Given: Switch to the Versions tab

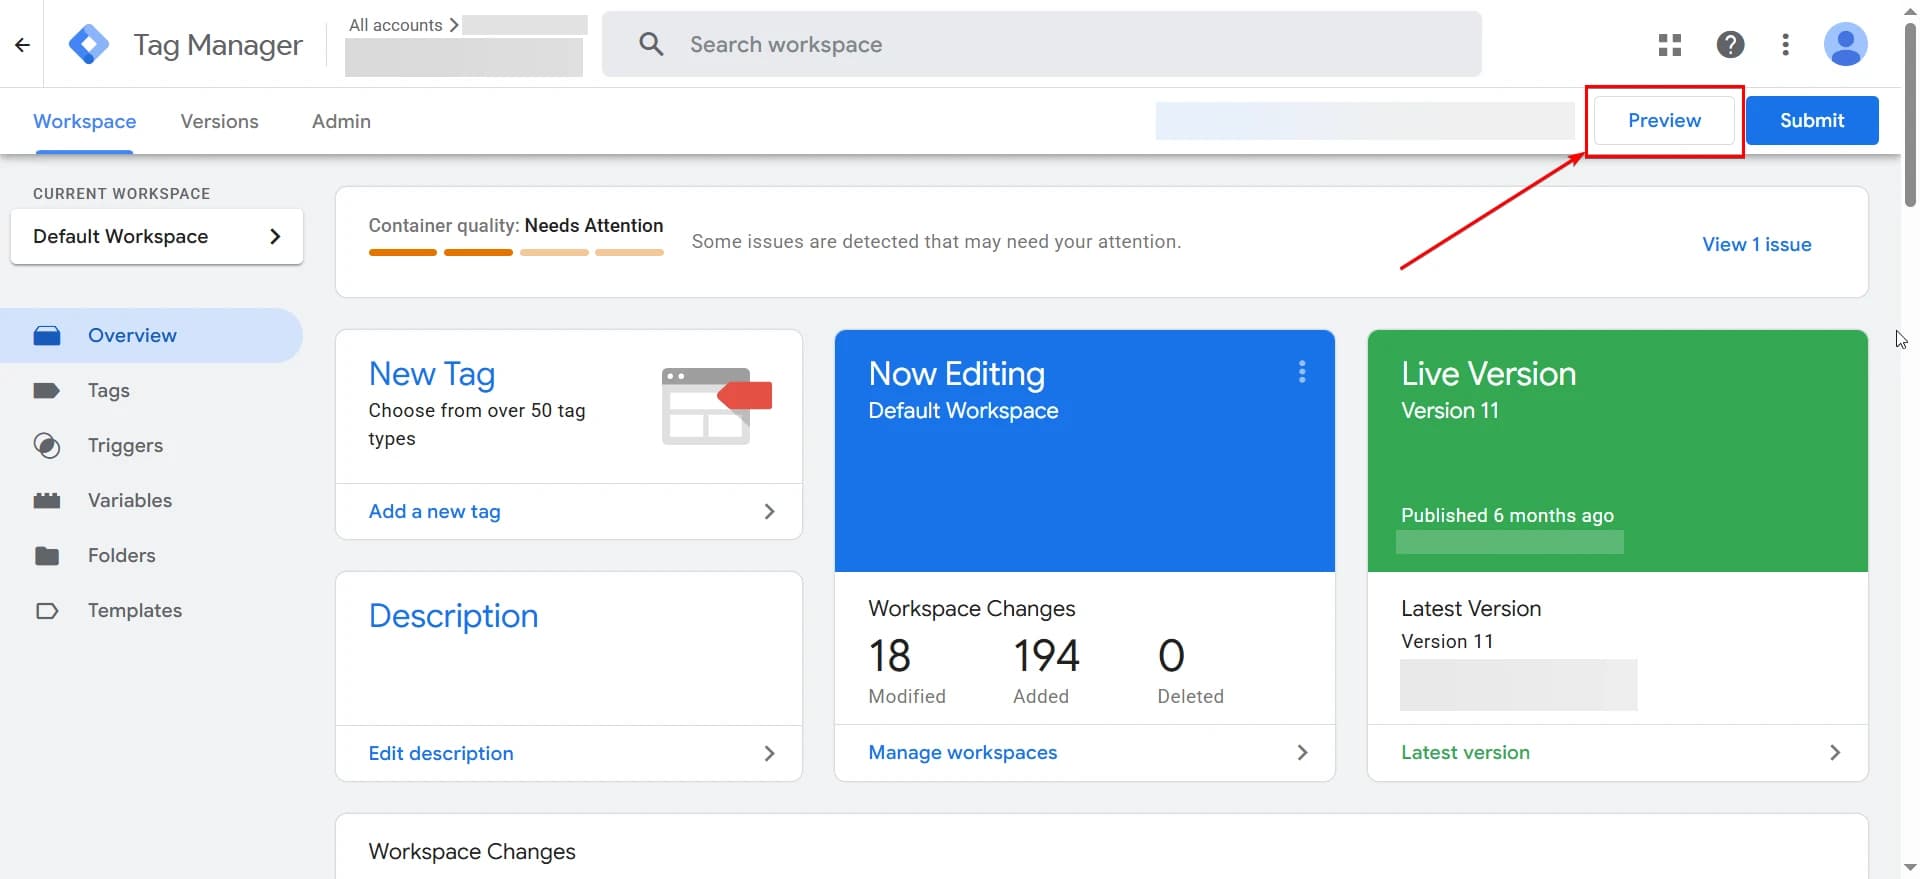Looking at the screenshot, I should click(219, 122).
